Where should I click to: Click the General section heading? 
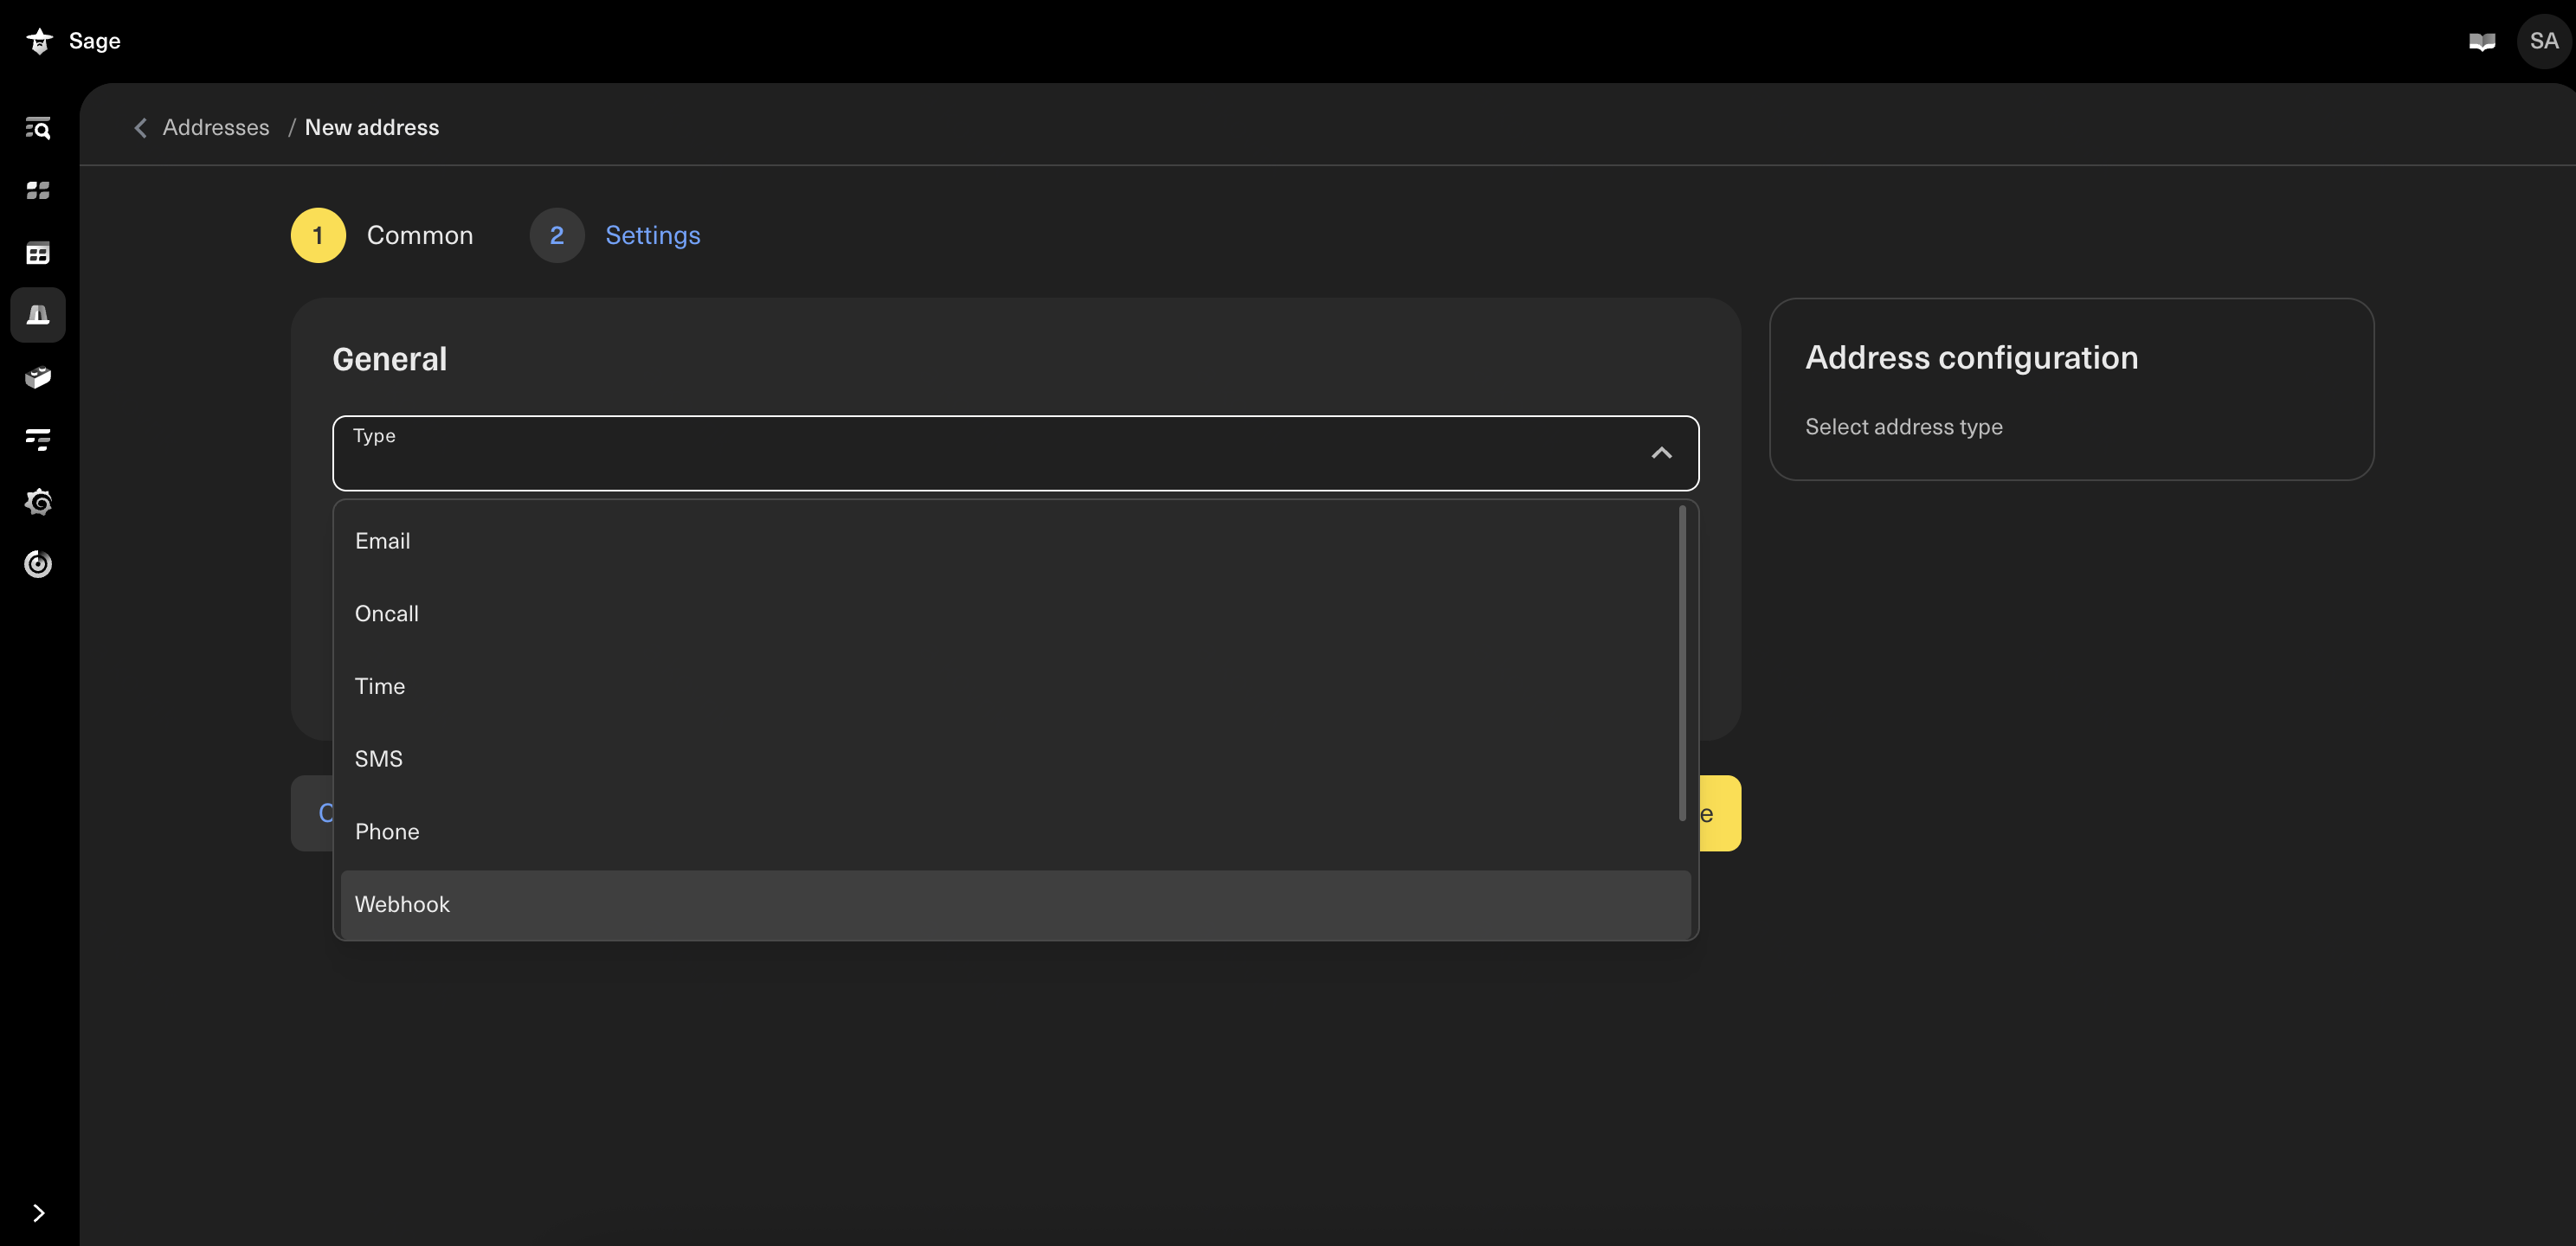point(390,359)
